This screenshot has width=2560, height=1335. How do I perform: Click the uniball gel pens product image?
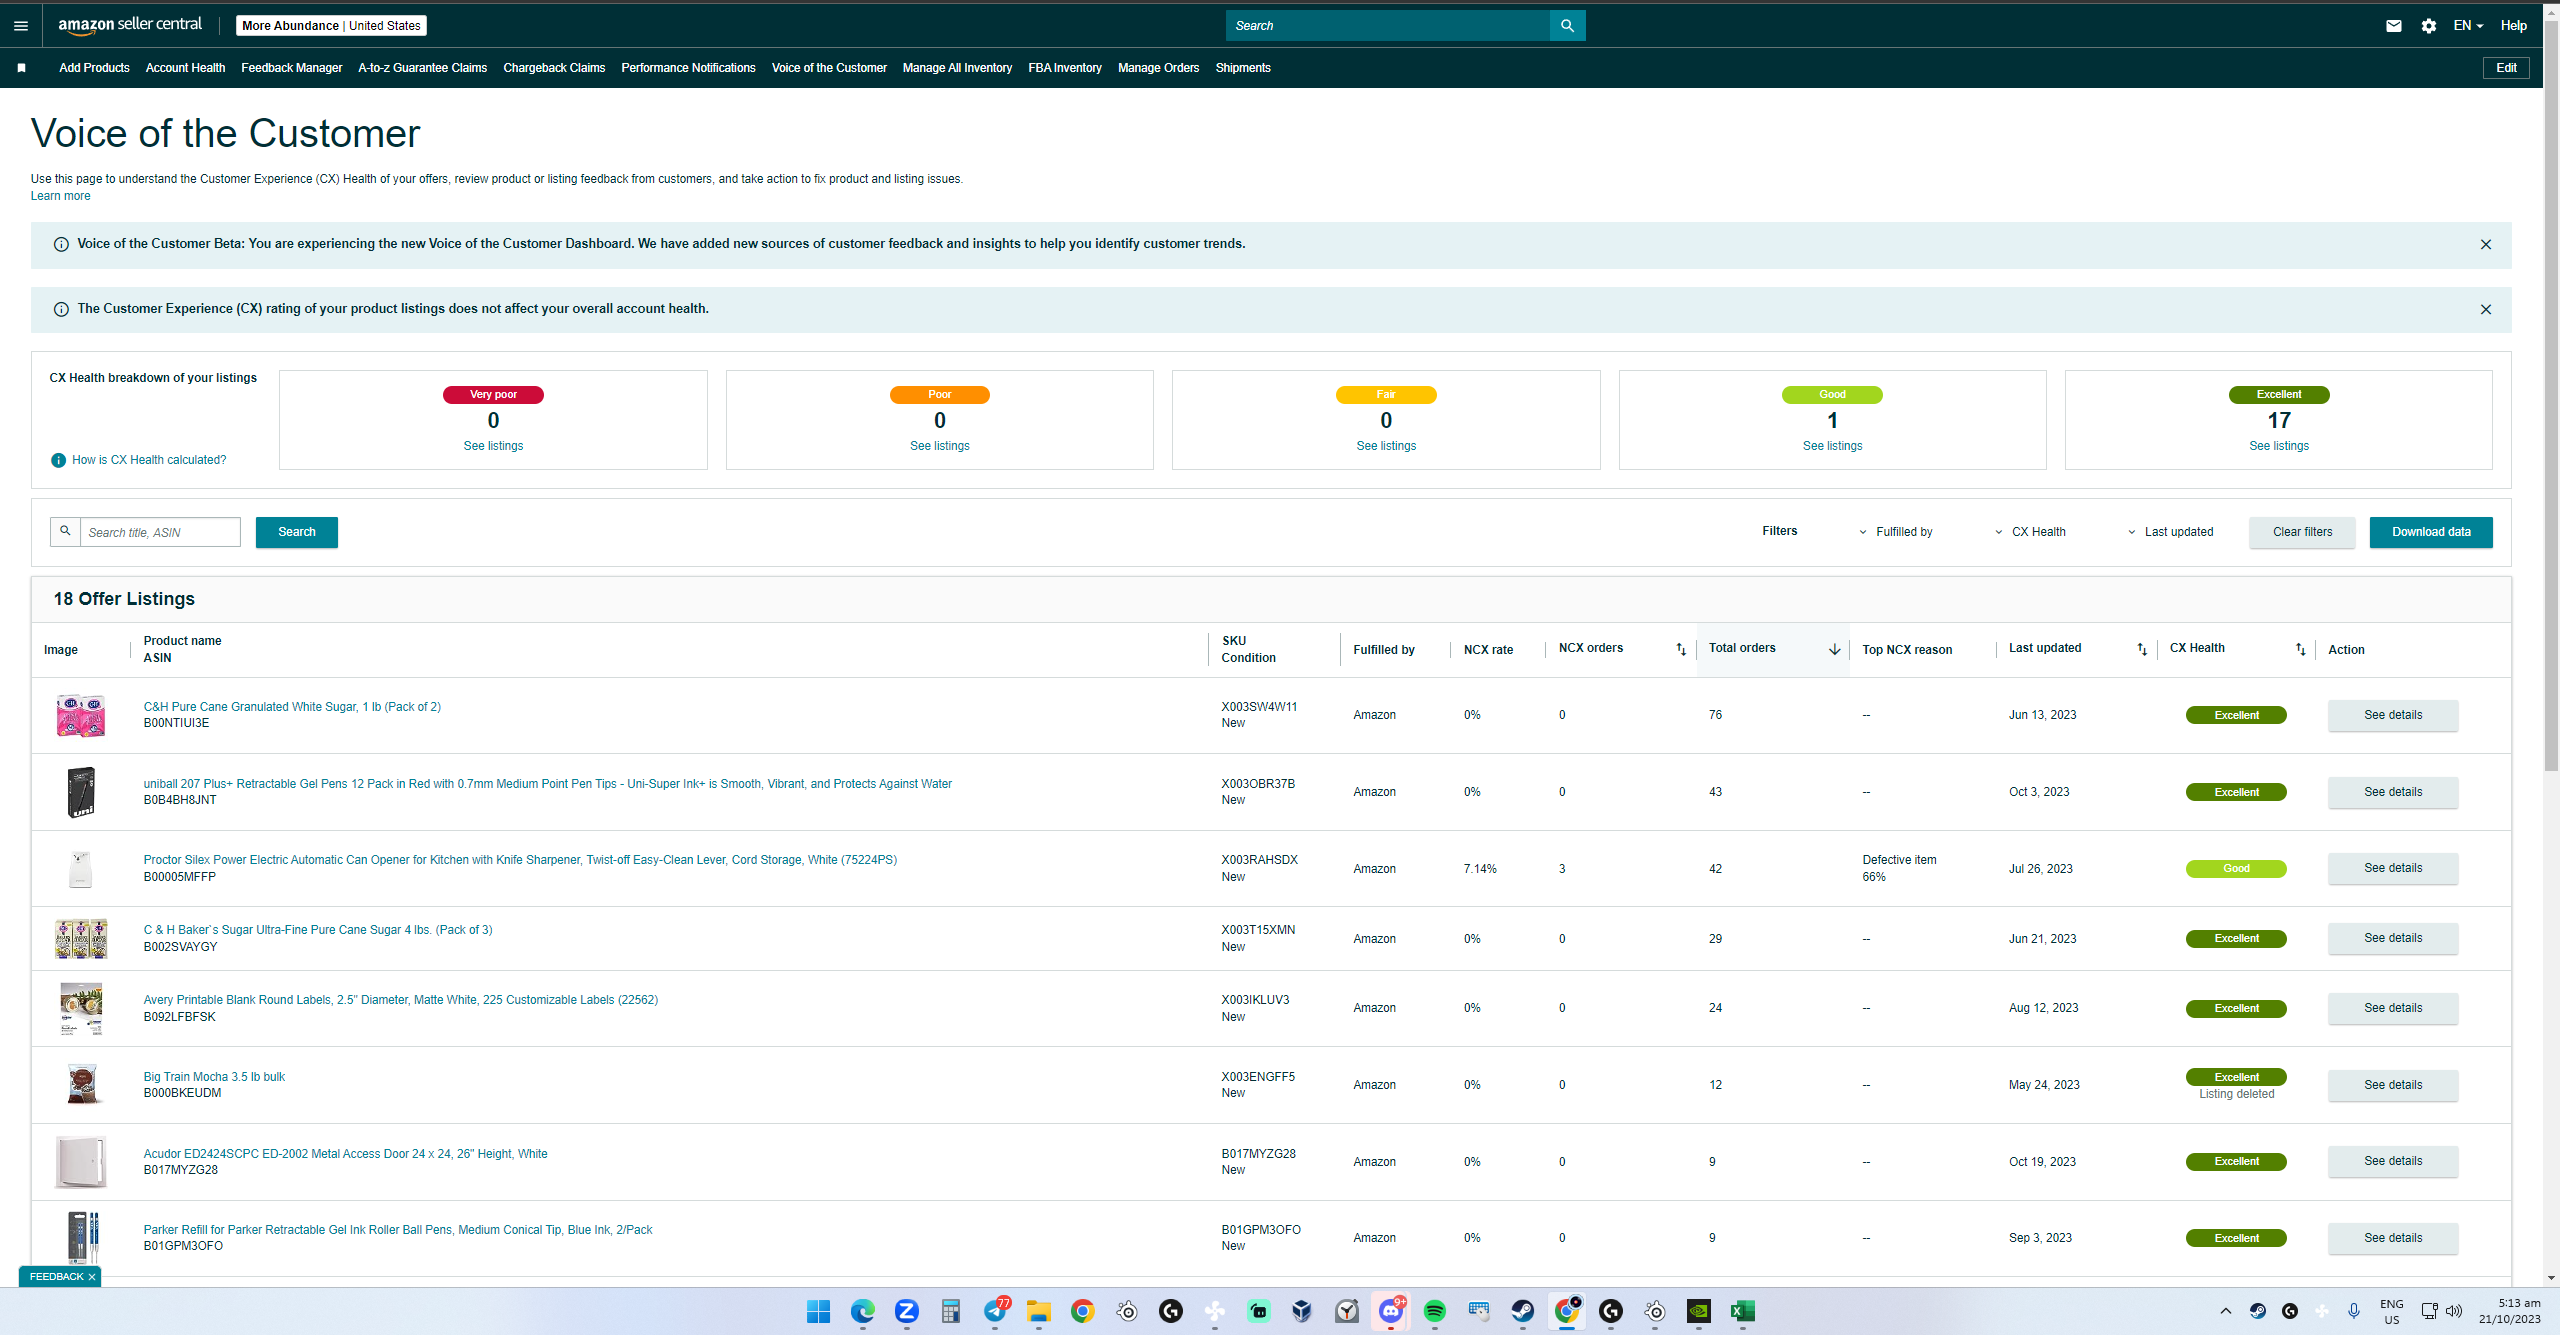pos(81,792)
